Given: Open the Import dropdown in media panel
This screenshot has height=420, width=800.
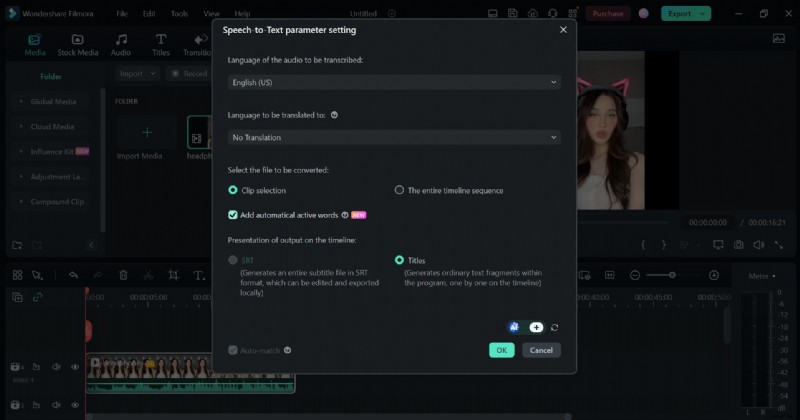Looking at the screenshot, I should tap(137, 73).
